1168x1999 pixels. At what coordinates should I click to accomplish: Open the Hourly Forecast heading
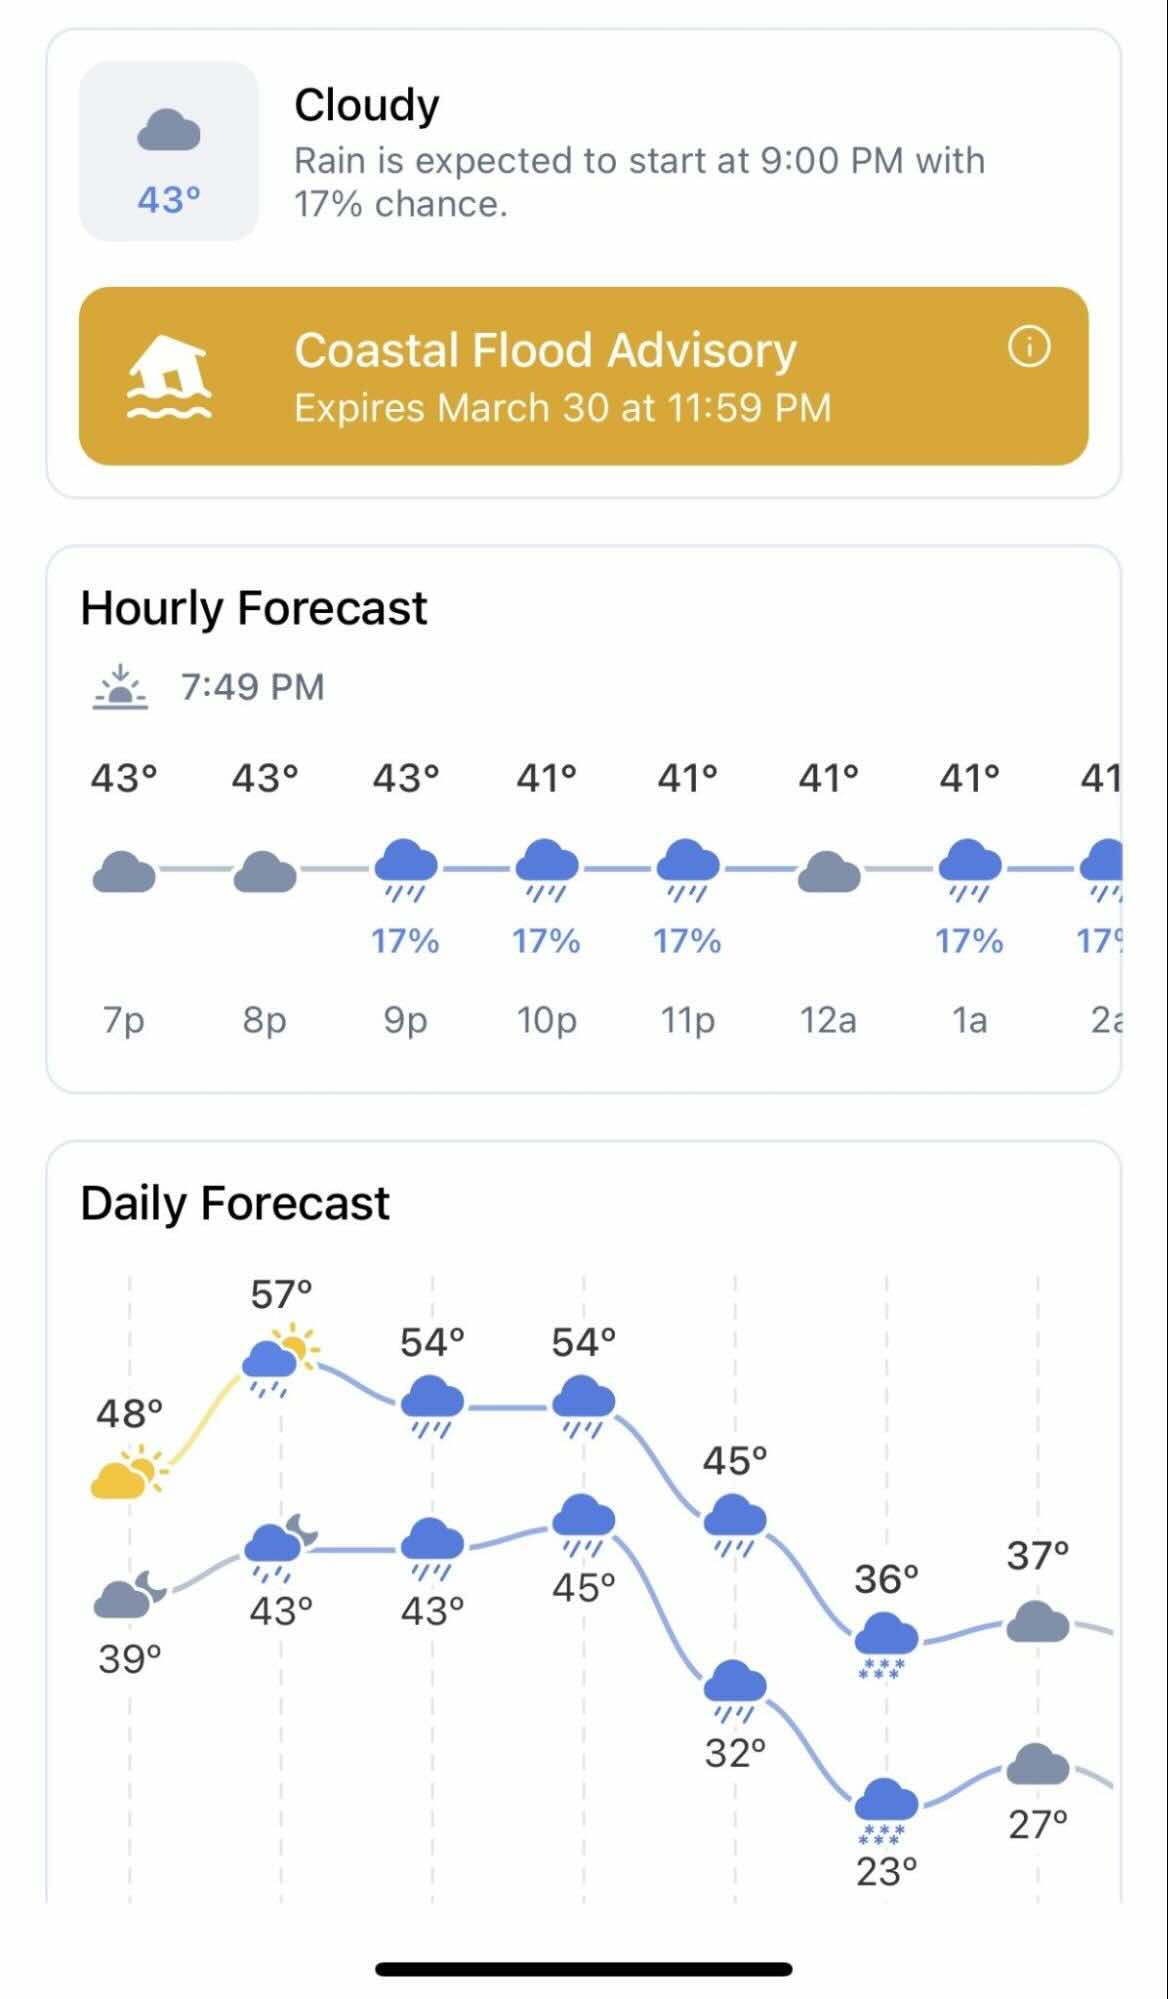click(x=254, y=608)
